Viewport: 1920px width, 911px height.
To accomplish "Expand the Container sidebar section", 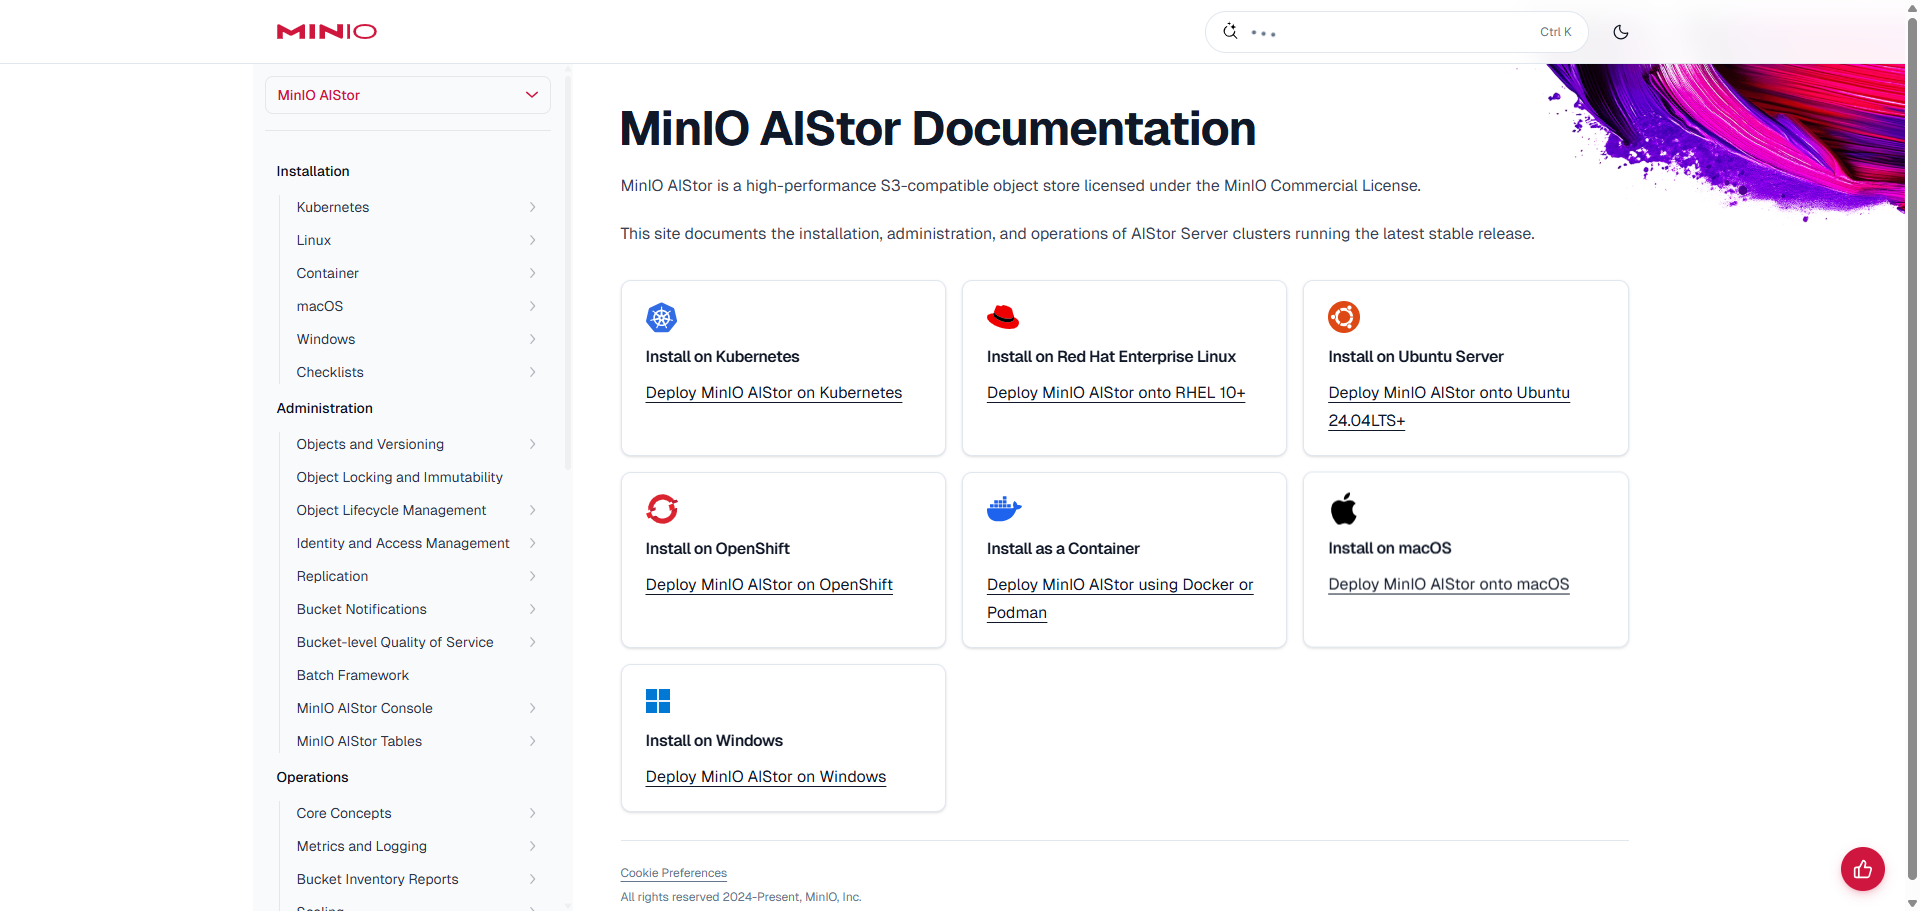I will [532, 273].
